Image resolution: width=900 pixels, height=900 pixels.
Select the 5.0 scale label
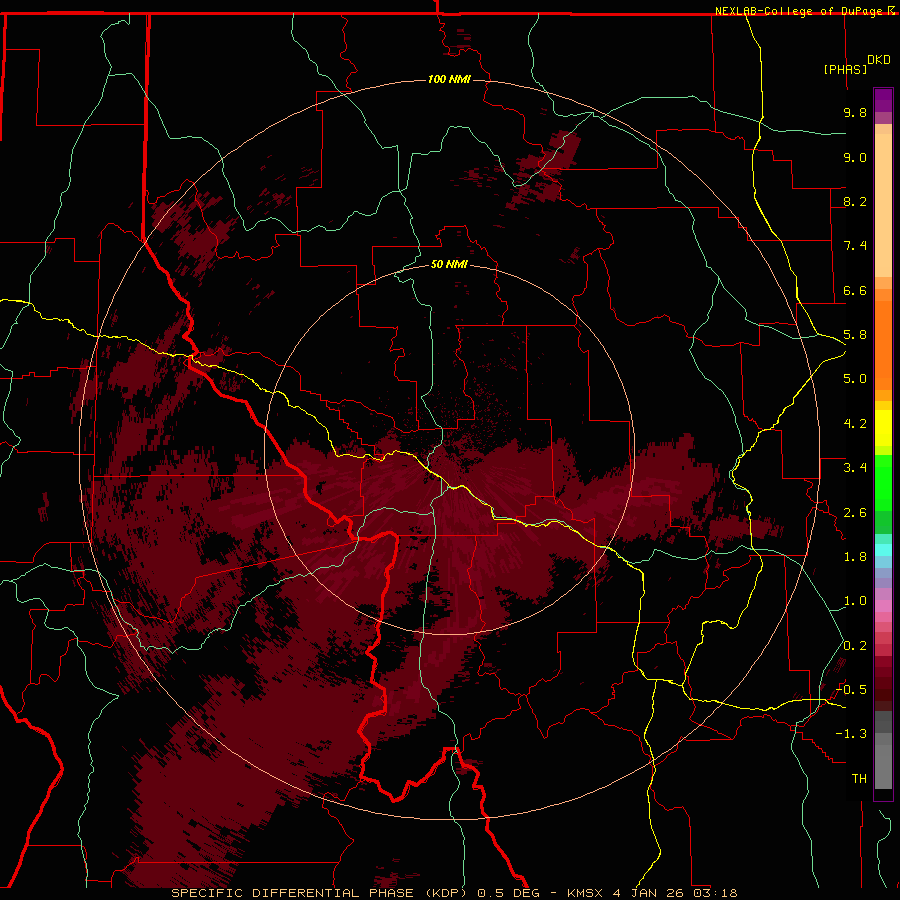coord(855,379)
